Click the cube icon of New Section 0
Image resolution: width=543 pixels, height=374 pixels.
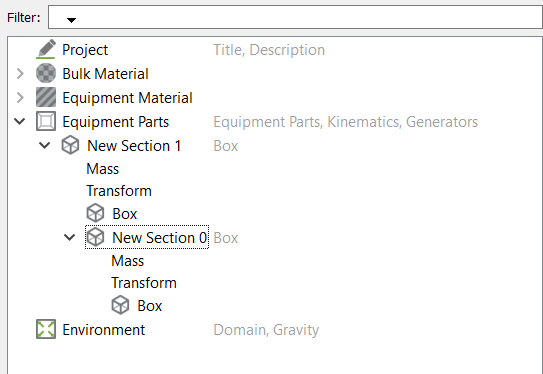(x=95, y=237)
